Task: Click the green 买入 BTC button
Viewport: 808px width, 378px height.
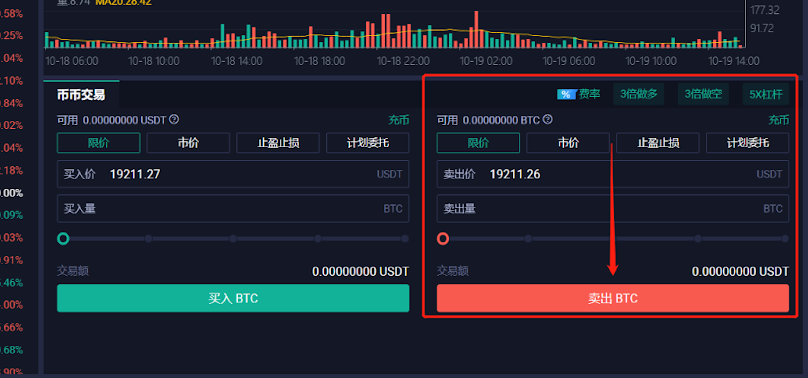Action: [233, 298]
